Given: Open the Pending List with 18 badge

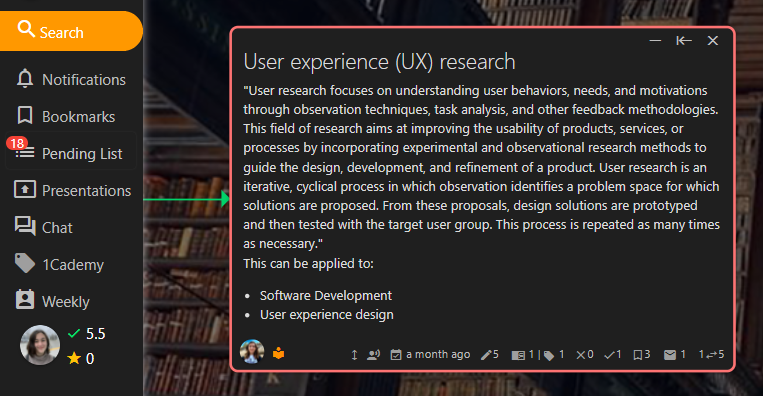Looking at the screenshot, I should point(71,153).
